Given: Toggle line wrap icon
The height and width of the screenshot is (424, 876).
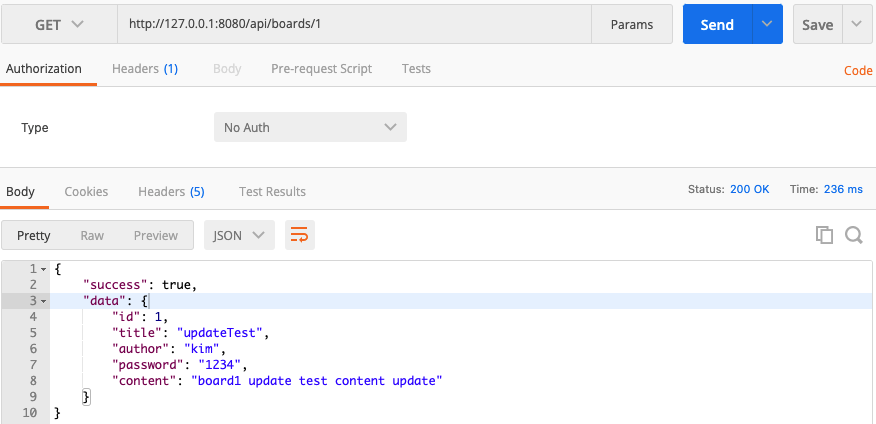Looking at the screenshot, I should pos(300,235).
